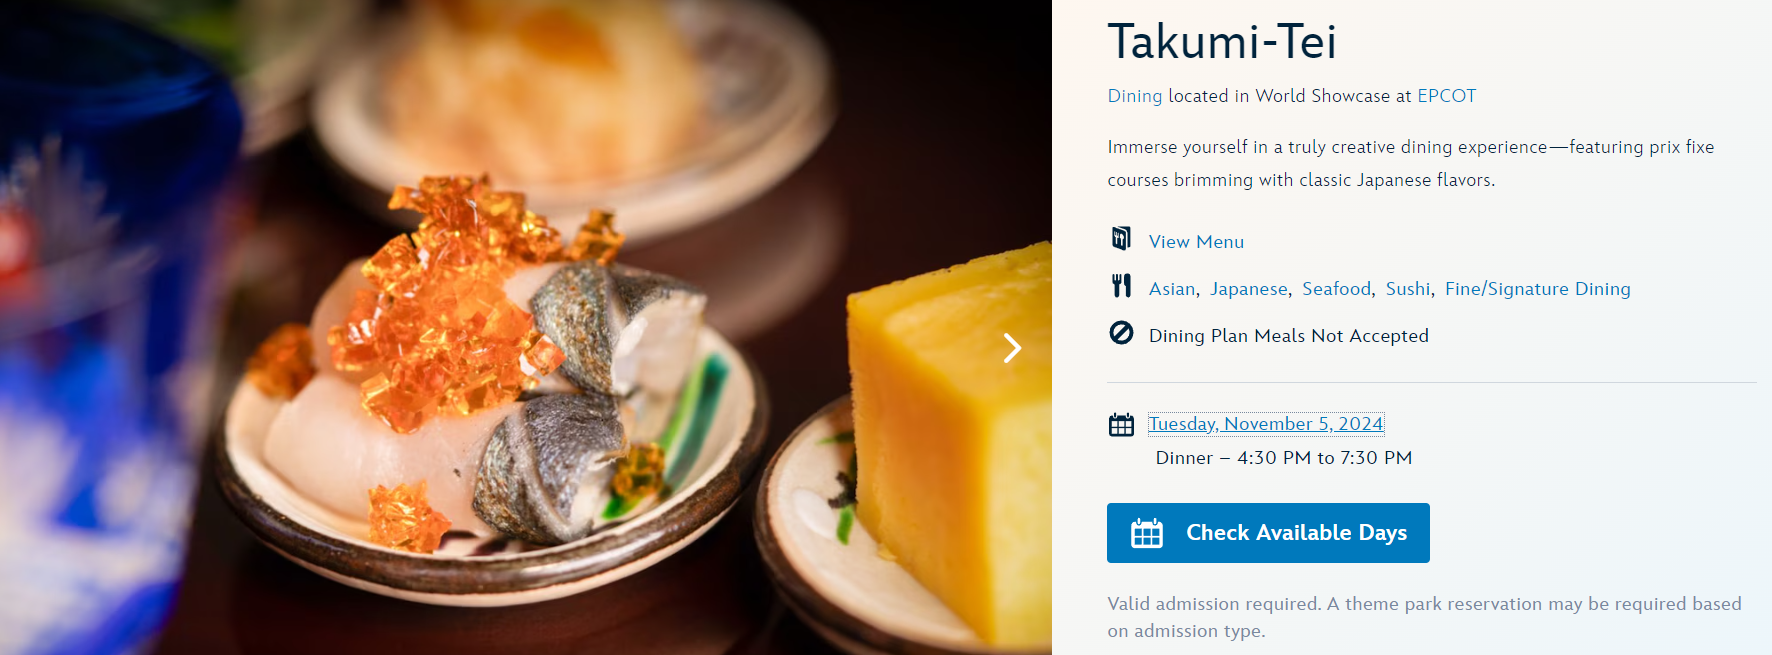Click the fork and knife cuisine icon
This screenshot has width=1772, height=655.
point(1121,286)
